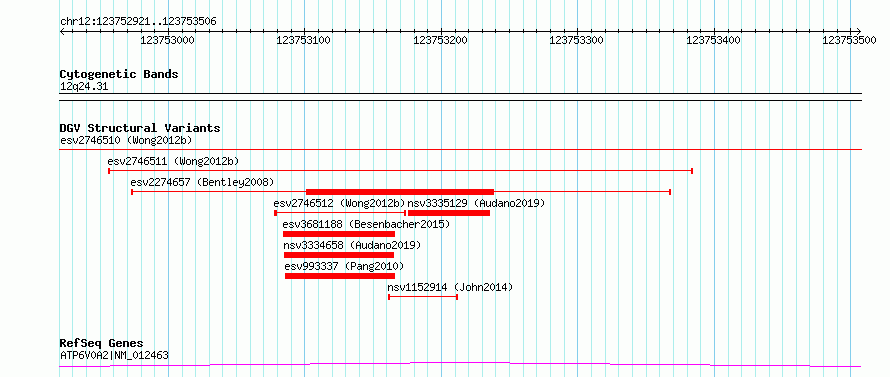This screenshot has height=377, width=890.
Task: Click the 123753200 ruler position marker
Action: click(x=442, y=41)
